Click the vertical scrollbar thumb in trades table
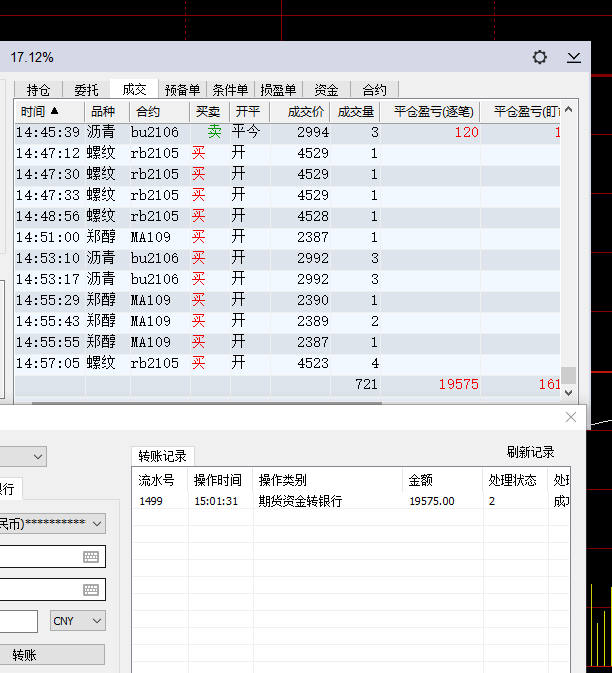Screen dimensions: 612x673 pyautogui.click(x=569, y=375)
